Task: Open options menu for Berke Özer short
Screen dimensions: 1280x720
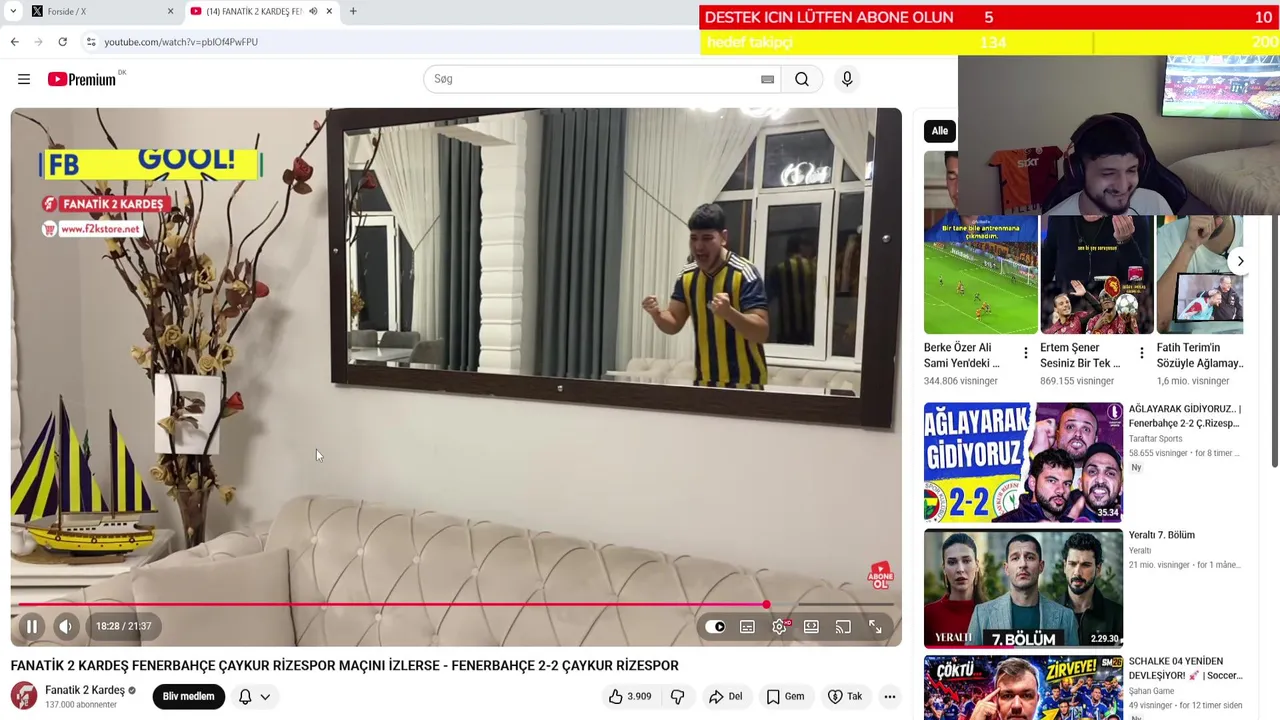Action: click(x=1025, y=353)
